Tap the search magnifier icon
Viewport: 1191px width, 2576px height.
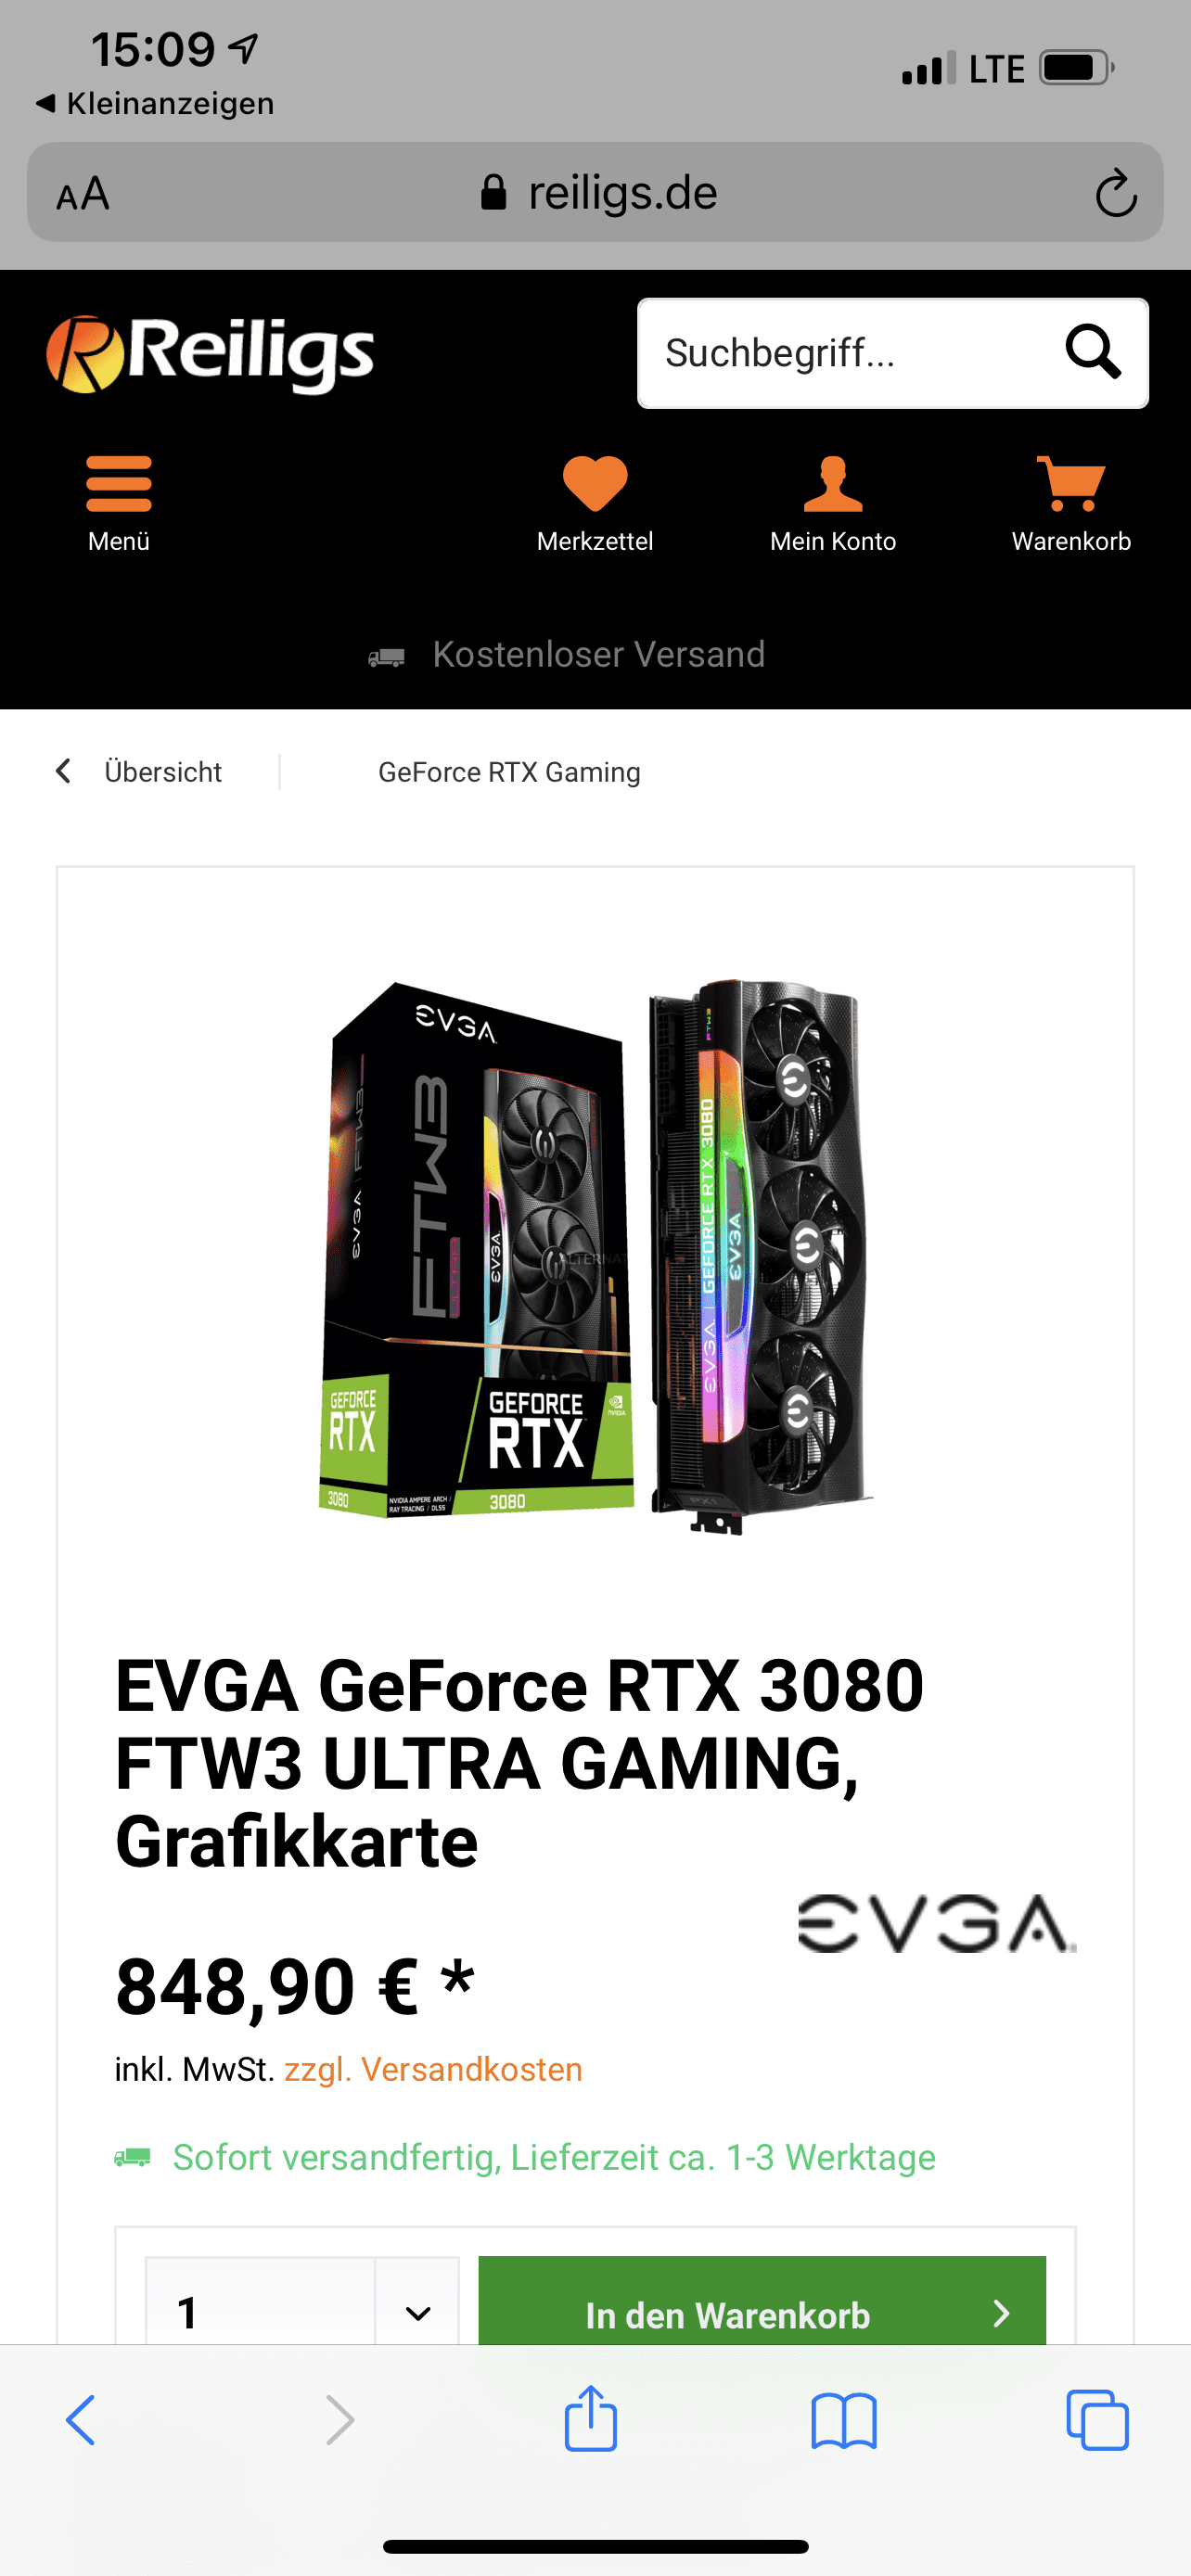pyautogui.click(x=1093, y=352)
